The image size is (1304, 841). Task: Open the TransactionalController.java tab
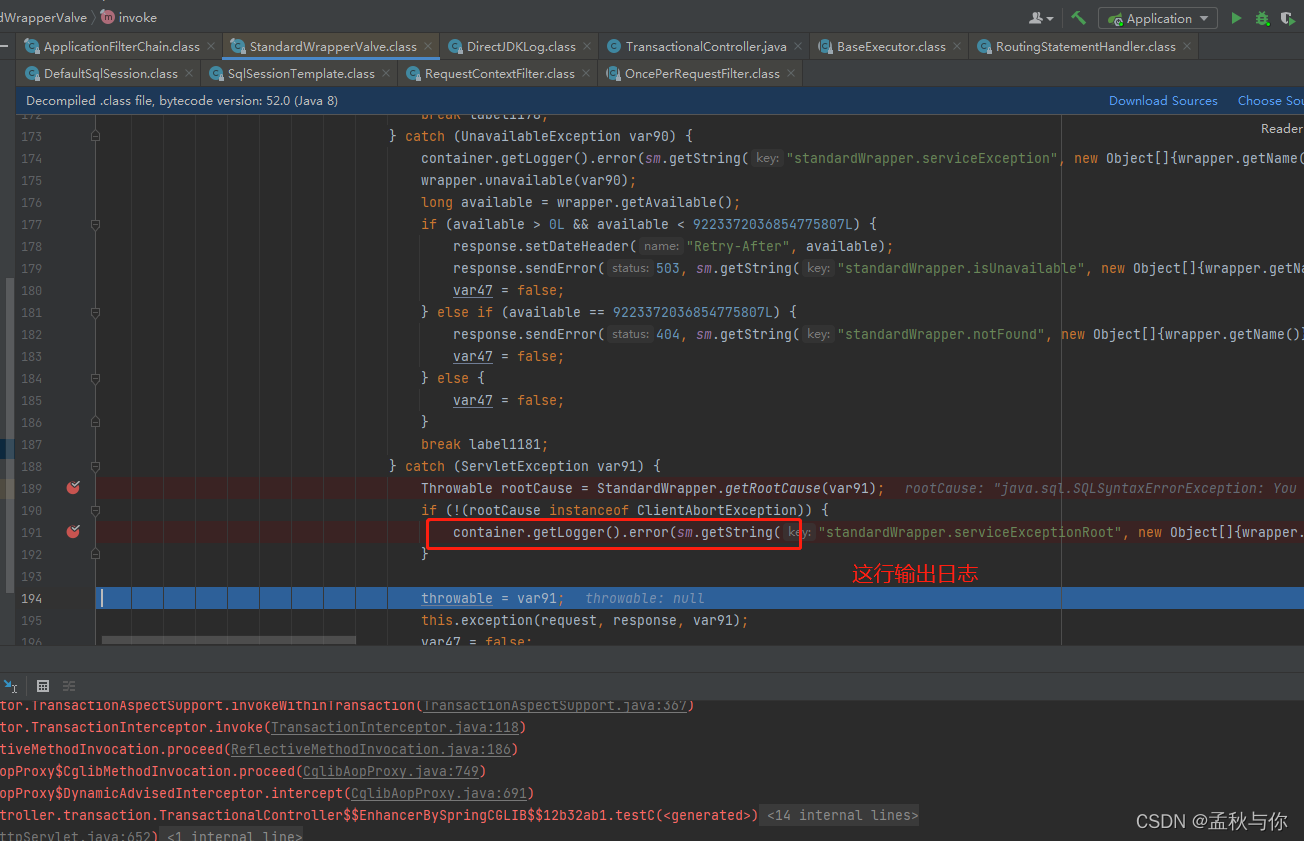coord(705,46)
